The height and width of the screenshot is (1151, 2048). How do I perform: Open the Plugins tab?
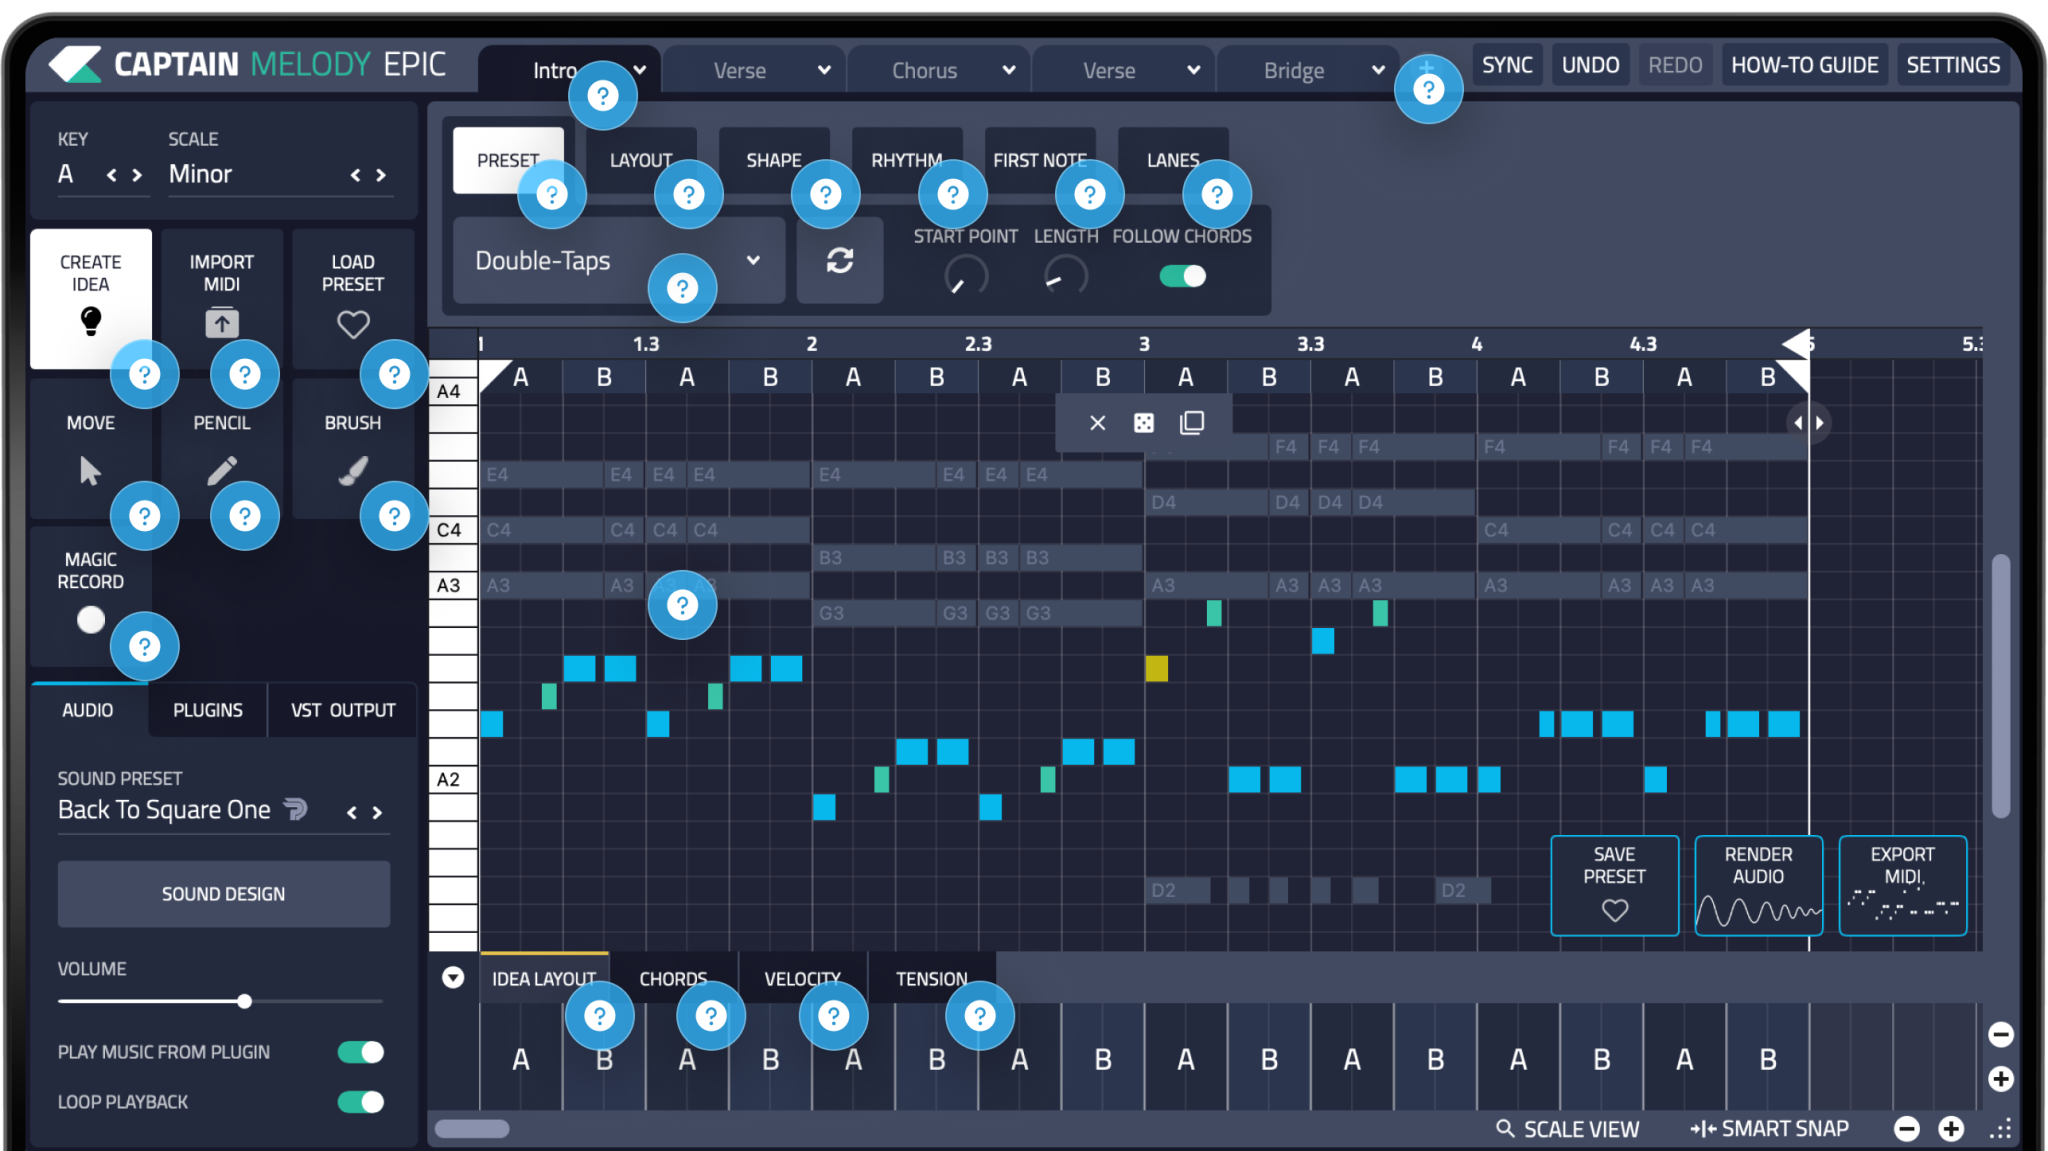click(208, 710)
